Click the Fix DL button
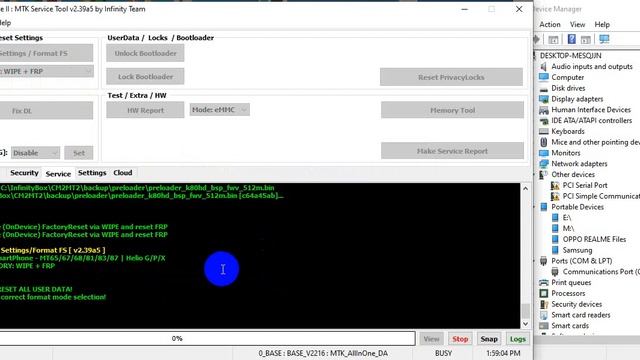Image resolution: width=640 pixels, height=360 pixels. pyautogui.click(x=46, y=111)
